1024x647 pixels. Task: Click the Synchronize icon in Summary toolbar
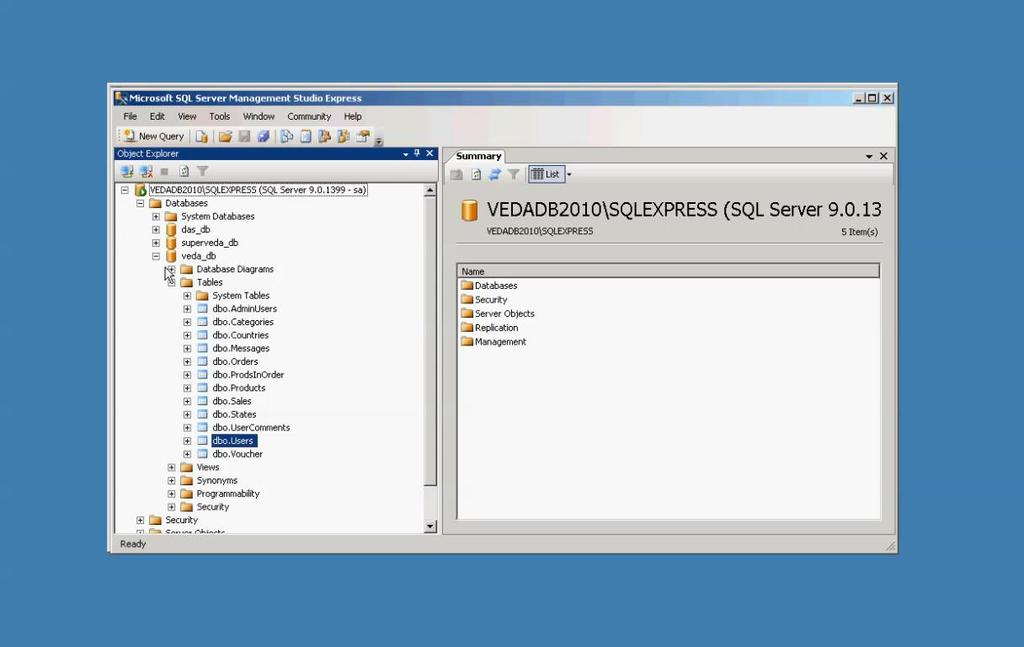pos(495,174)
